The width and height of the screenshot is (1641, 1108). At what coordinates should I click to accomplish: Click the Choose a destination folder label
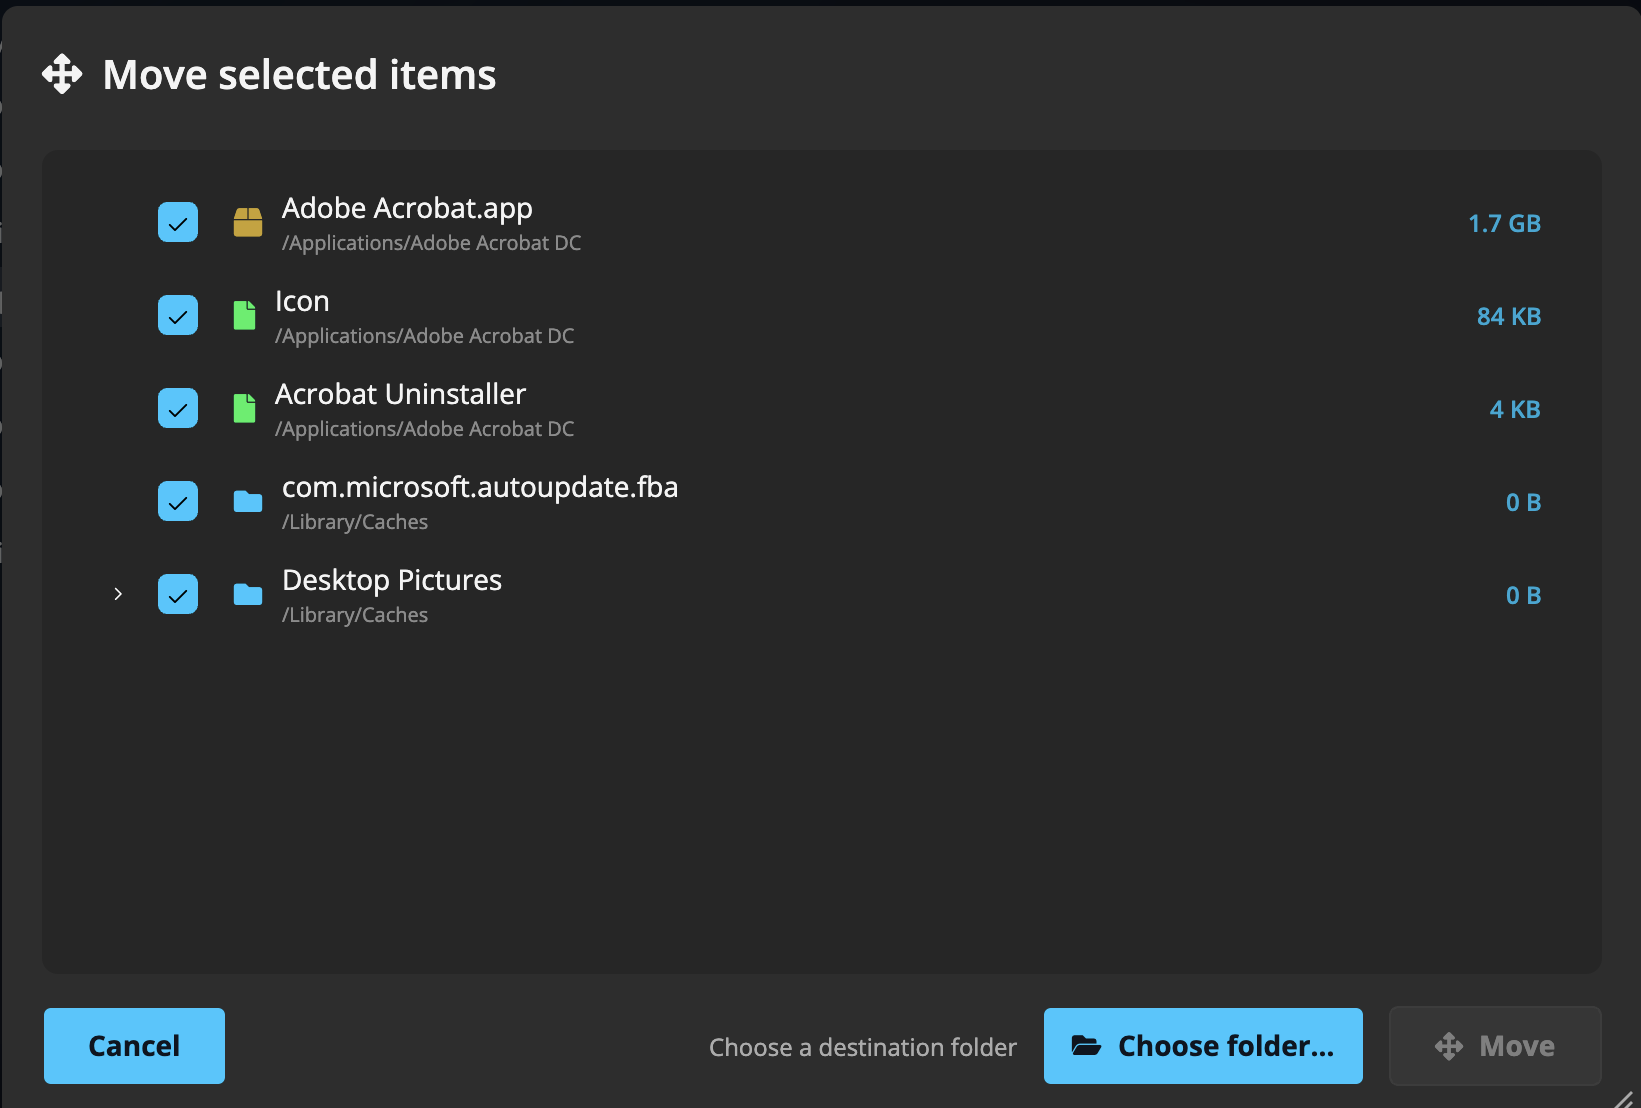863,1047
